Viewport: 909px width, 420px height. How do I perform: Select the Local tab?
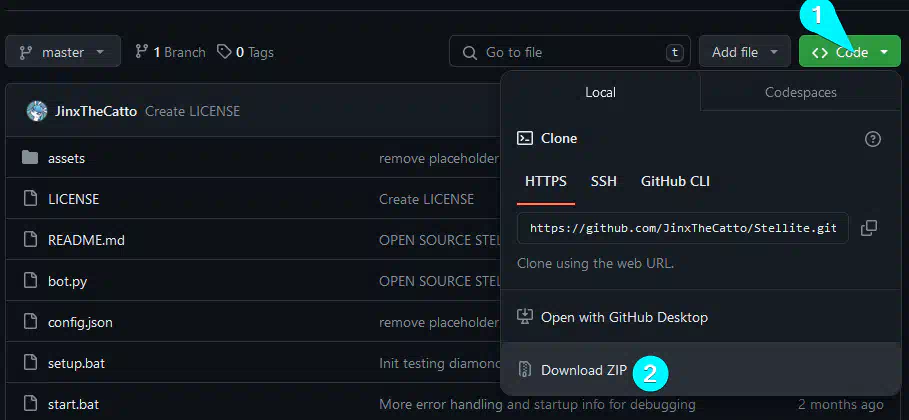[600, 92]
